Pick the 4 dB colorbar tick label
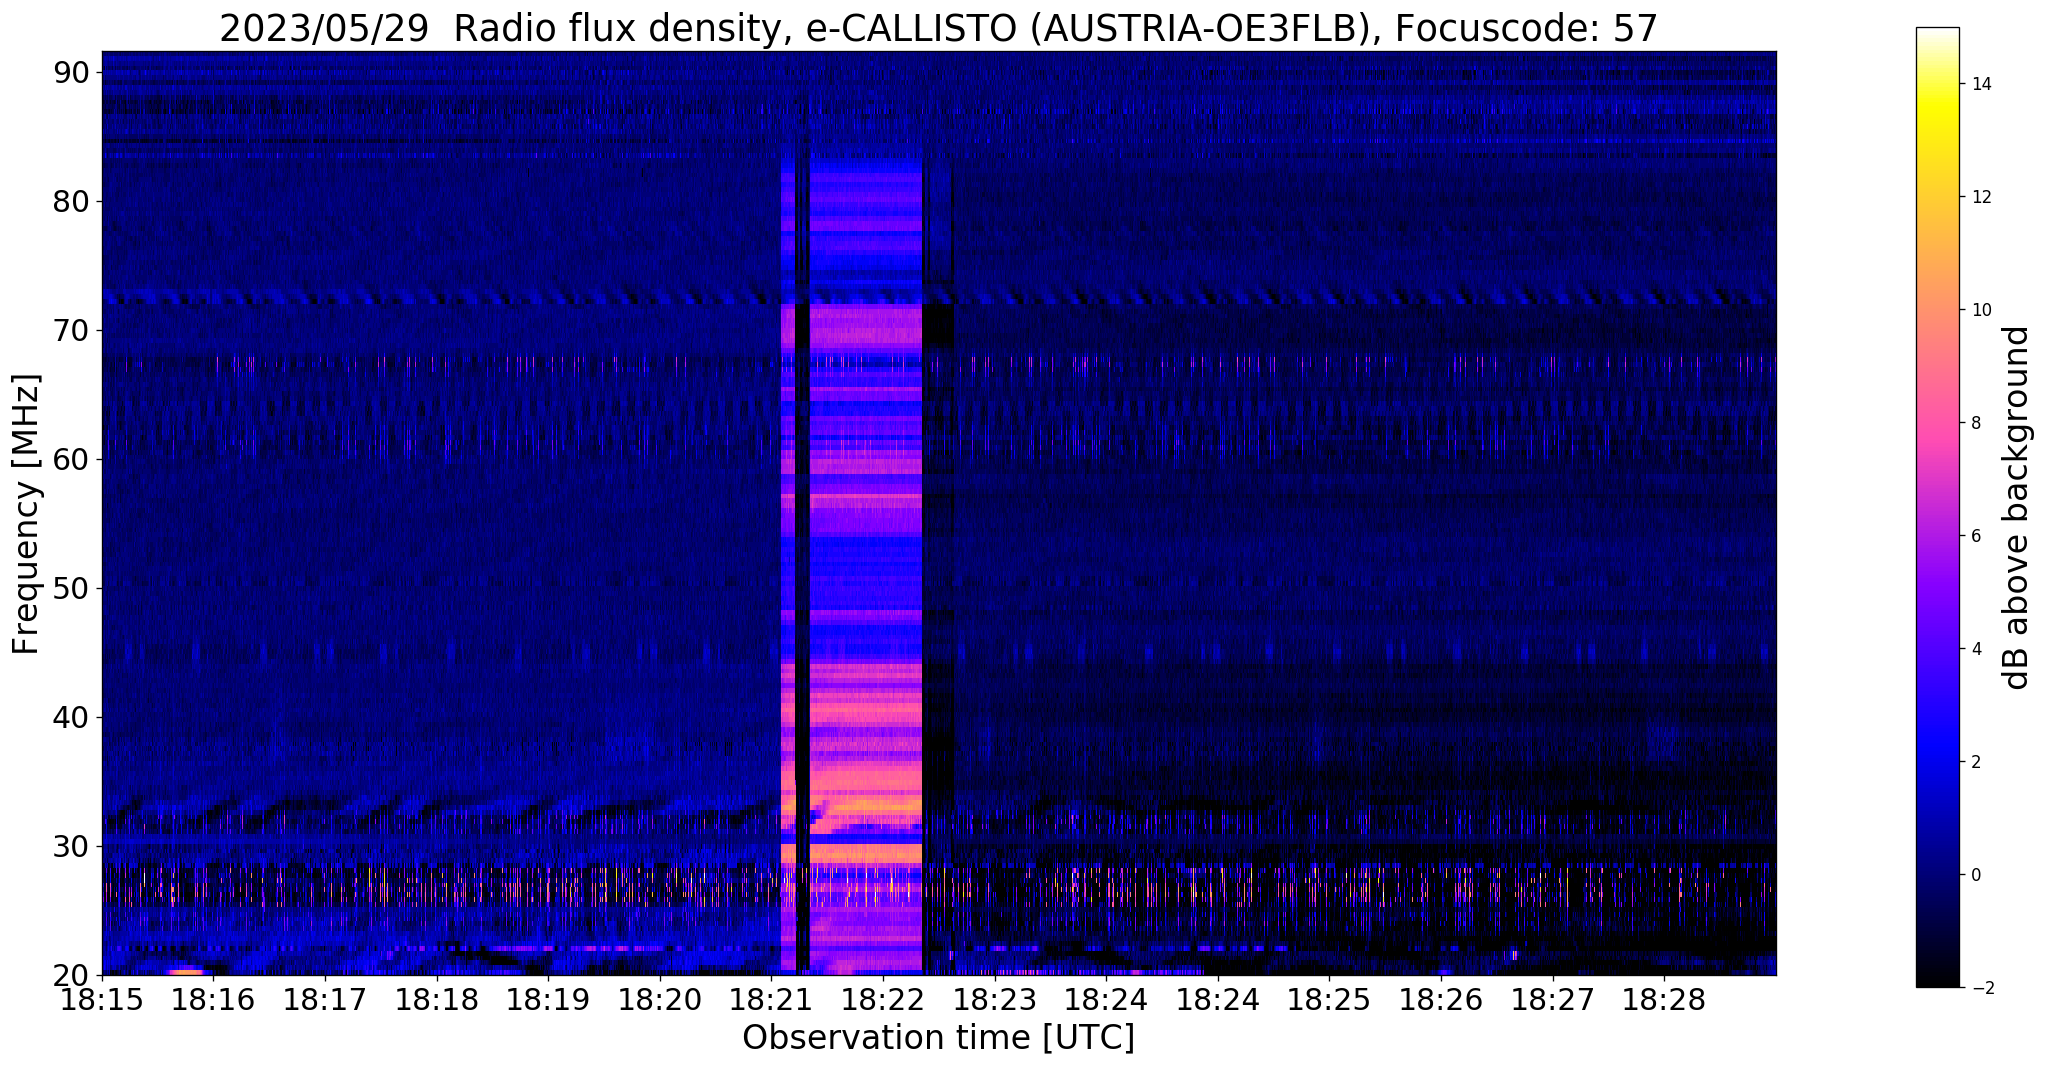The image size is (2047, 1067). pyautogui.click(x=1974, y=649)
